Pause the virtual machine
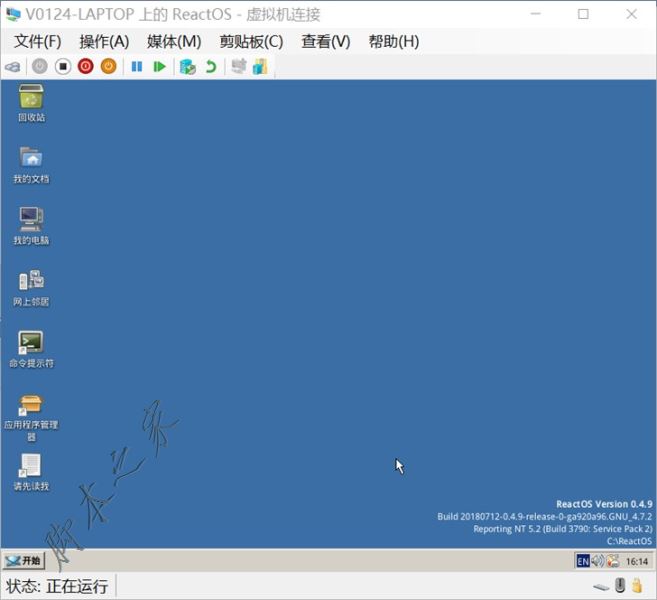This screenshot has width=657, height=600. [137, 66]
